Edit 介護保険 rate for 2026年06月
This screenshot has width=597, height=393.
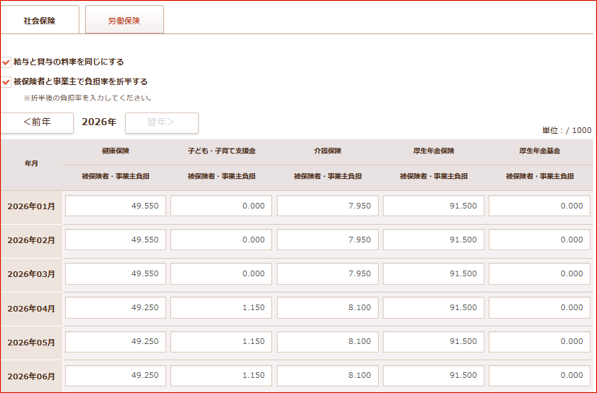[x=327, y=375]
